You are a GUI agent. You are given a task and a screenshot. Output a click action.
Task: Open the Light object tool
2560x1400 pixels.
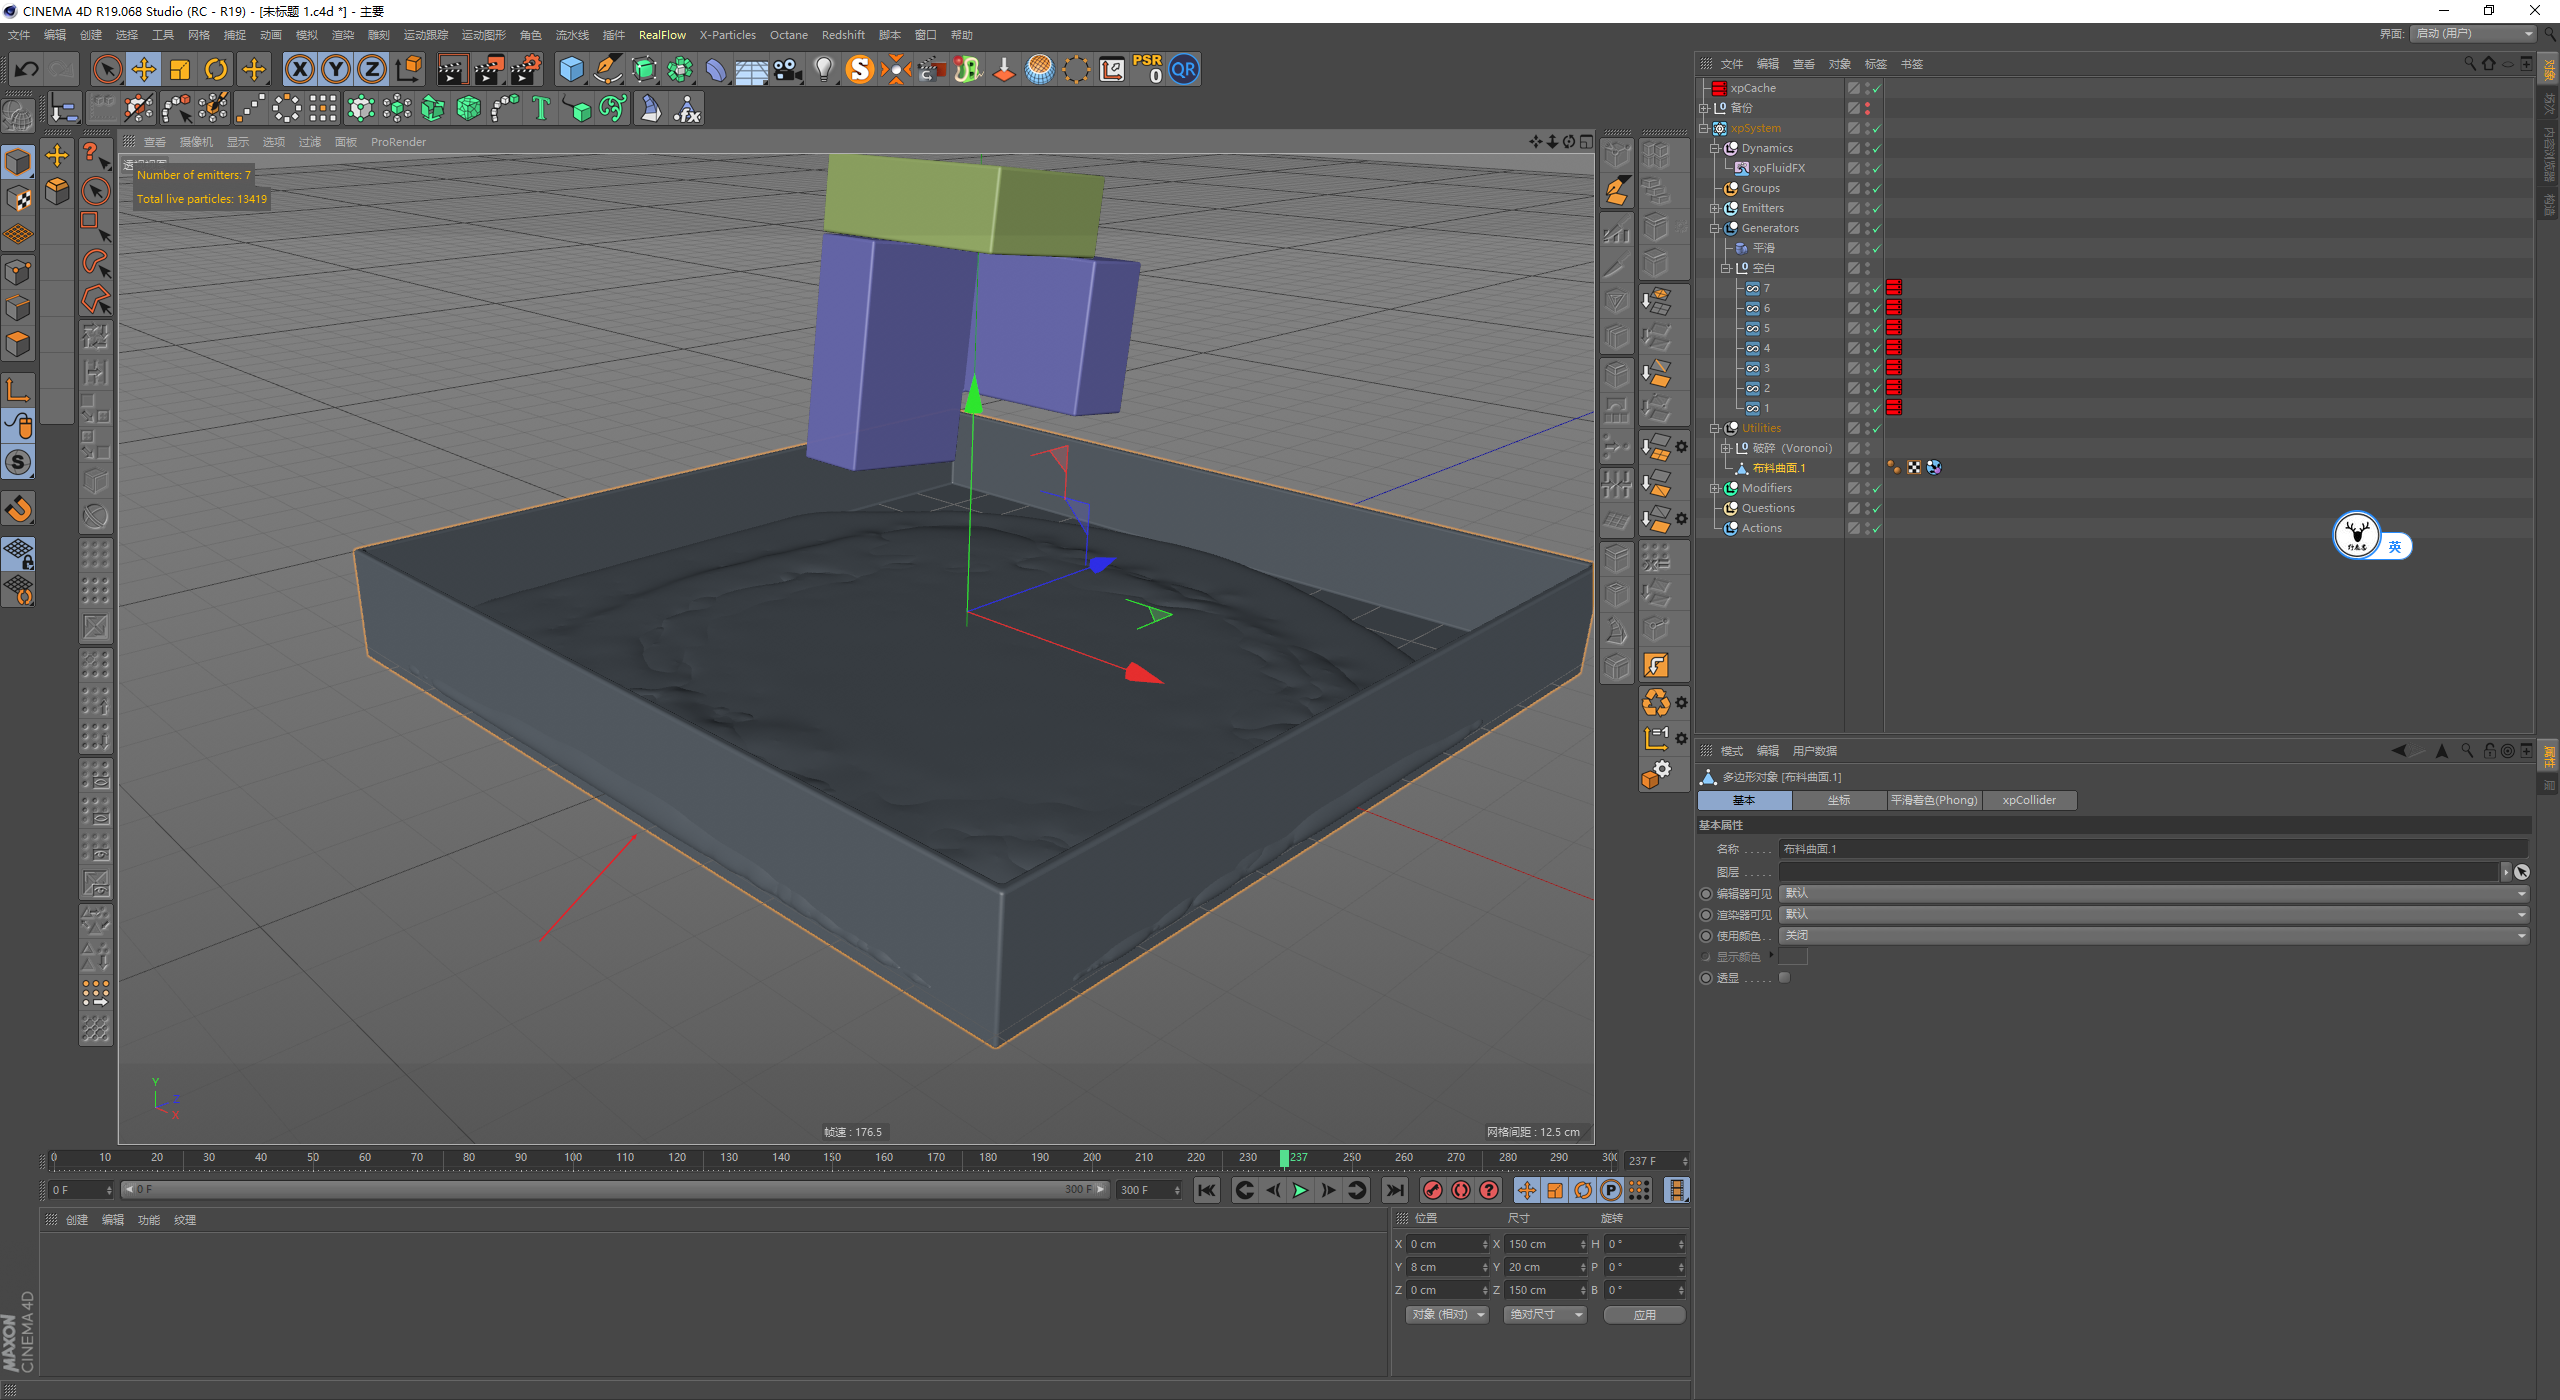[823, 69]
